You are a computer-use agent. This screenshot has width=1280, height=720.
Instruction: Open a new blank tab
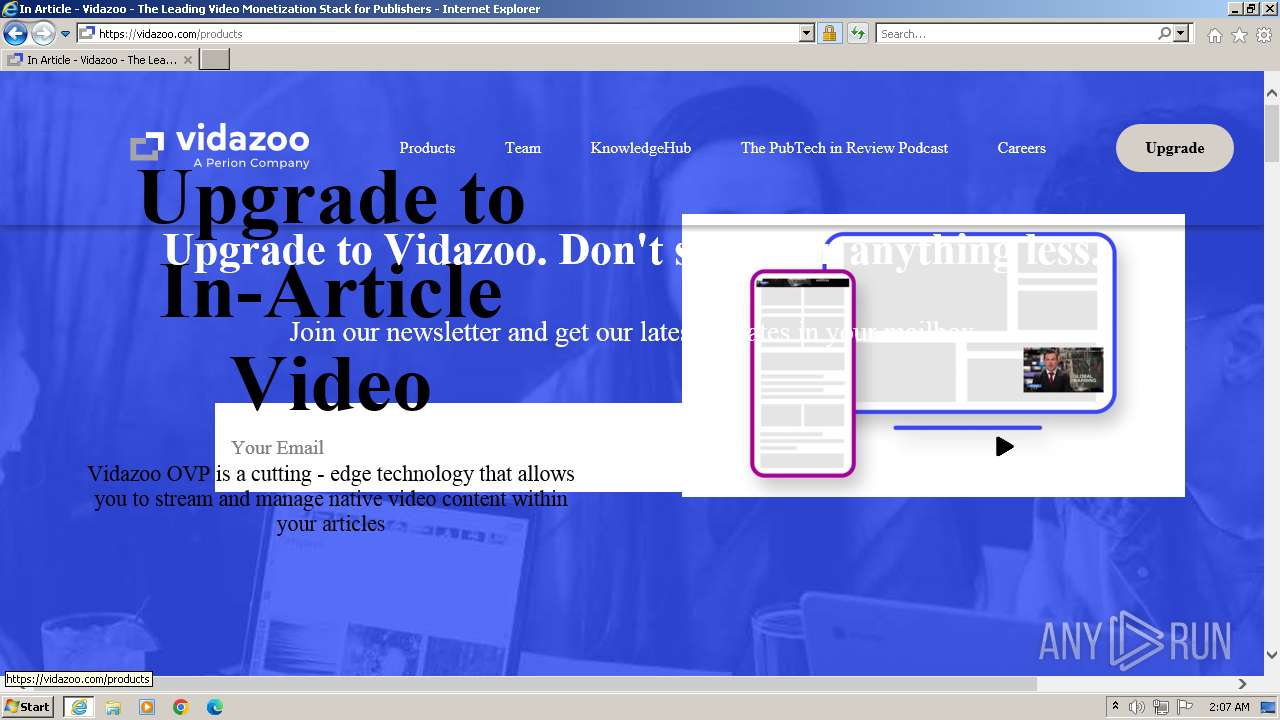[215, 60]
